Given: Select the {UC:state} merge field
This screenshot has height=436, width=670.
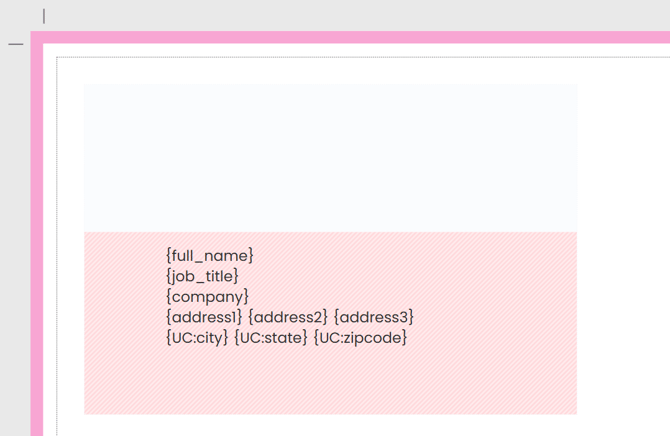Looking at the screenshot, I should [x=270, y=338].
